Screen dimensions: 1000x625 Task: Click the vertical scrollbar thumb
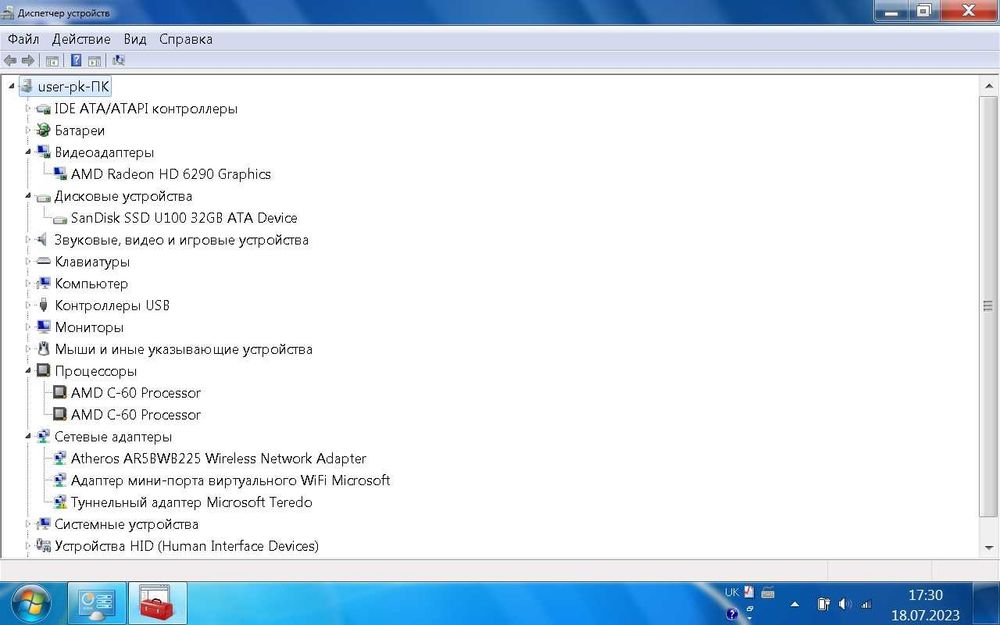tap(989, 306)
